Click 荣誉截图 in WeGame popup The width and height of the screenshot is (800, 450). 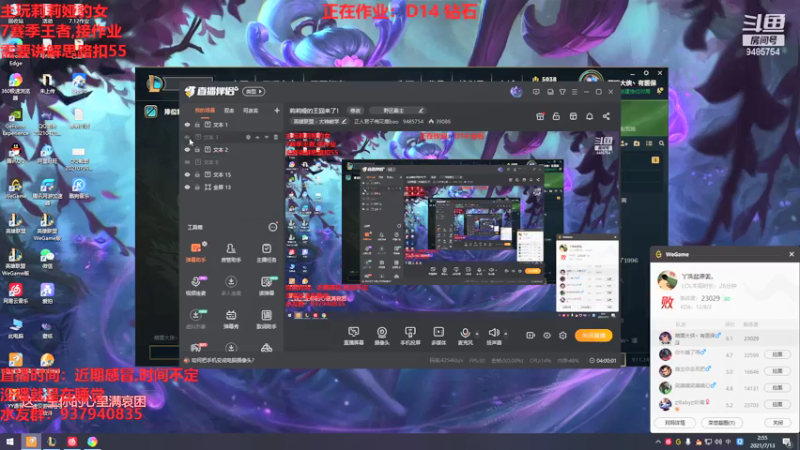tap(721, 422)
